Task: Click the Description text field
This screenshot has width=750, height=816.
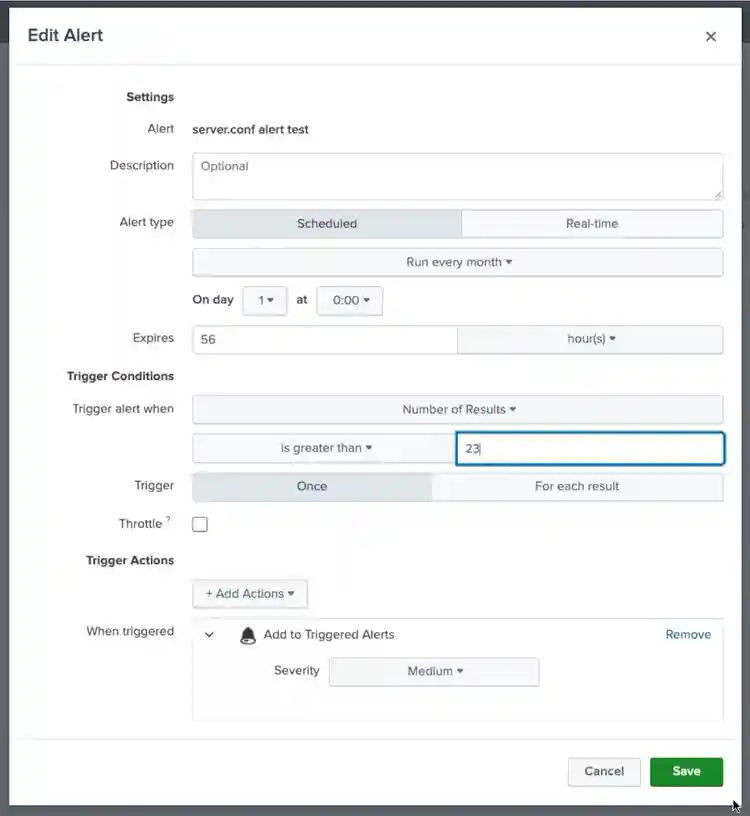Action: click(x=457, y=176)
